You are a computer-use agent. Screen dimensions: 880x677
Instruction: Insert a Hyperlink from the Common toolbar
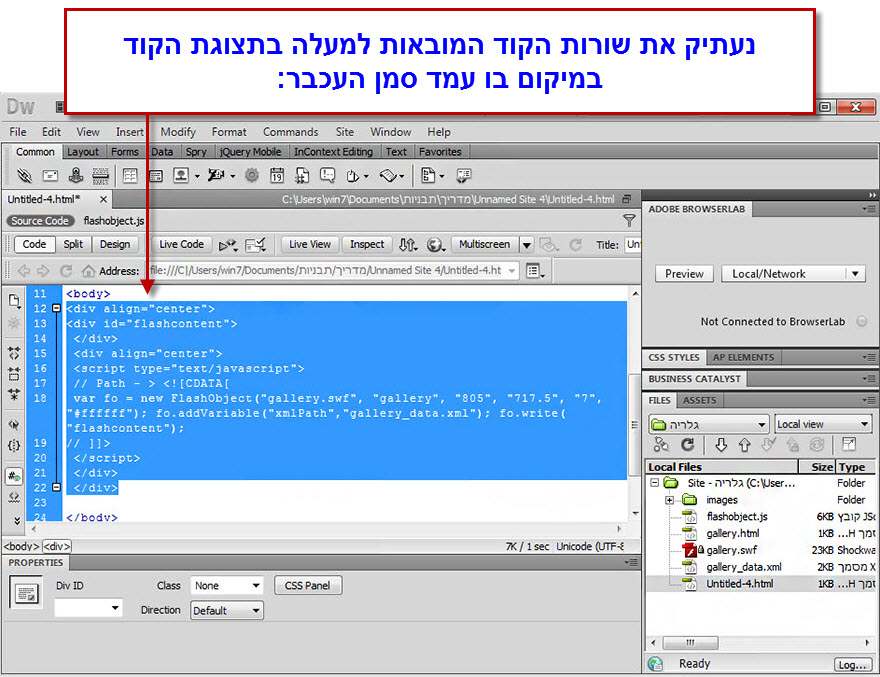24,176
